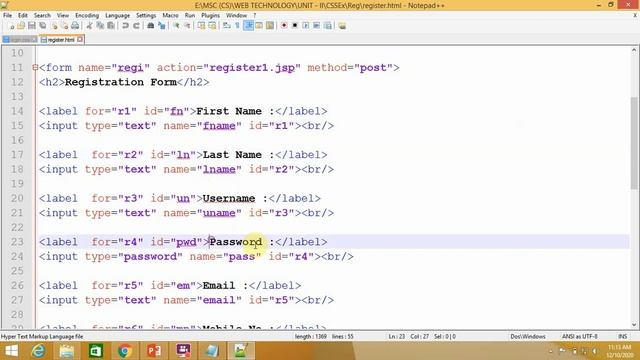Image resolution: width=640 pixels, height=360 pixels.
Task: Click 'INS' insert mode indicator
Action: click(622, 337)
